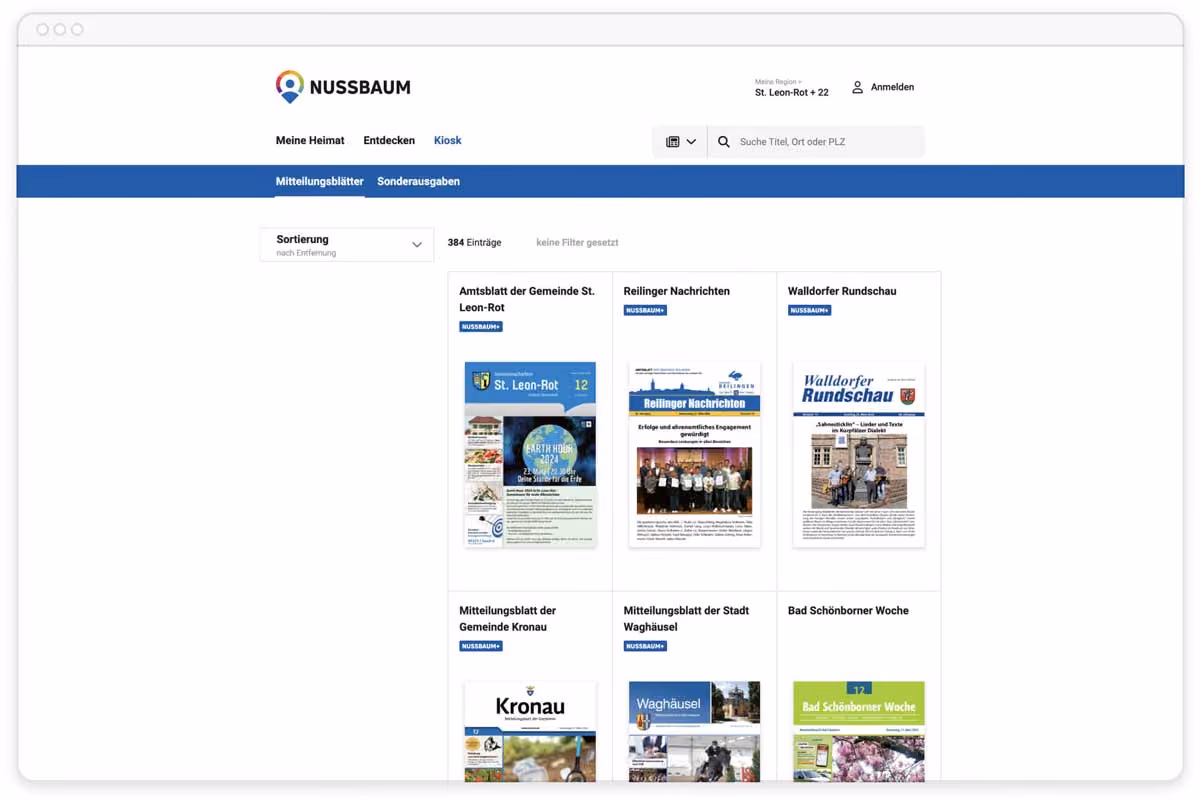1200x802 pixels.
Task: Click the Nussbaum logo
Action: point(343,87)
